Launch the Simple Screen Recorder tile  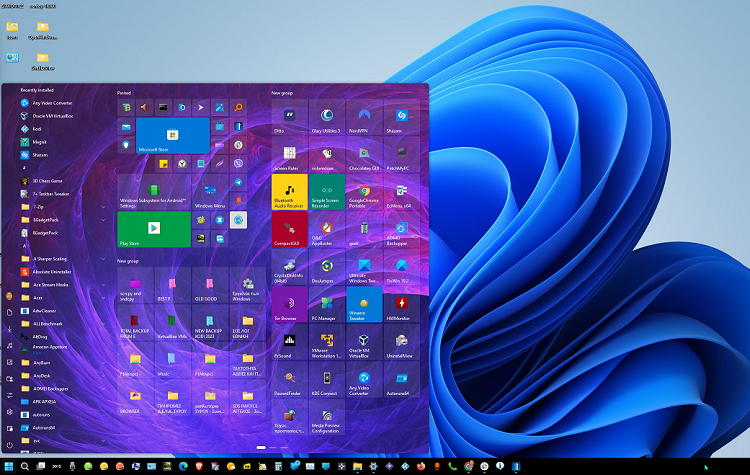327,192
